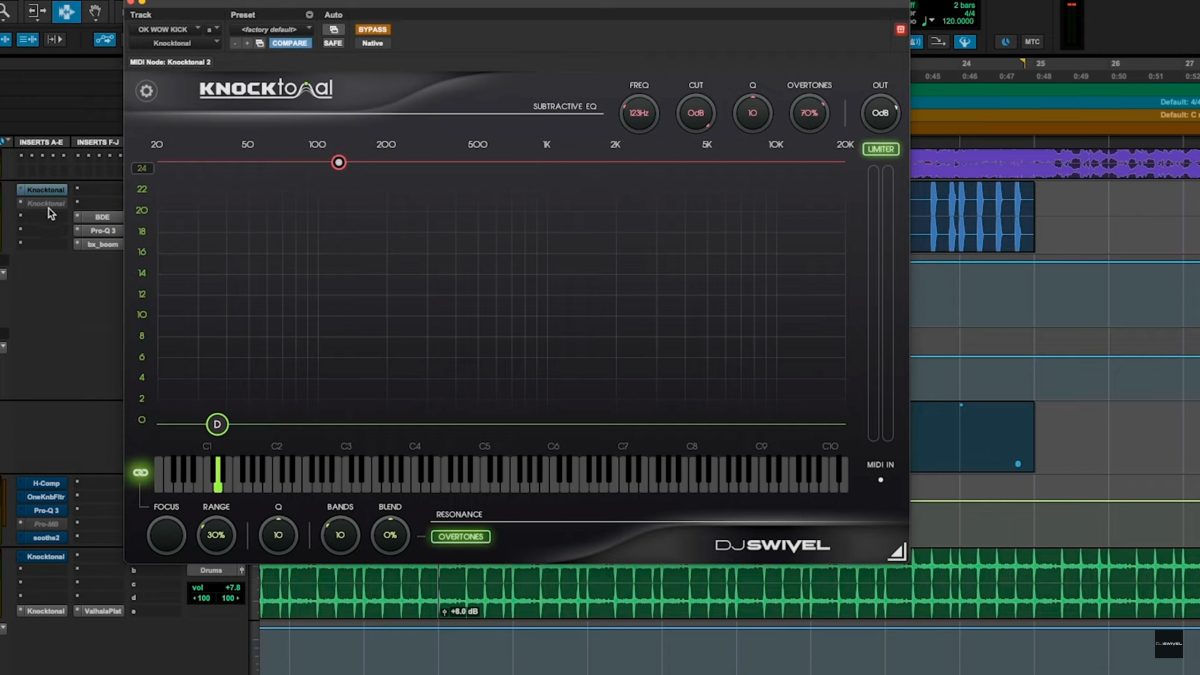Select previous preset with minus button
The width and height of the screenshot is (1200, 675).
pos(235,43)
